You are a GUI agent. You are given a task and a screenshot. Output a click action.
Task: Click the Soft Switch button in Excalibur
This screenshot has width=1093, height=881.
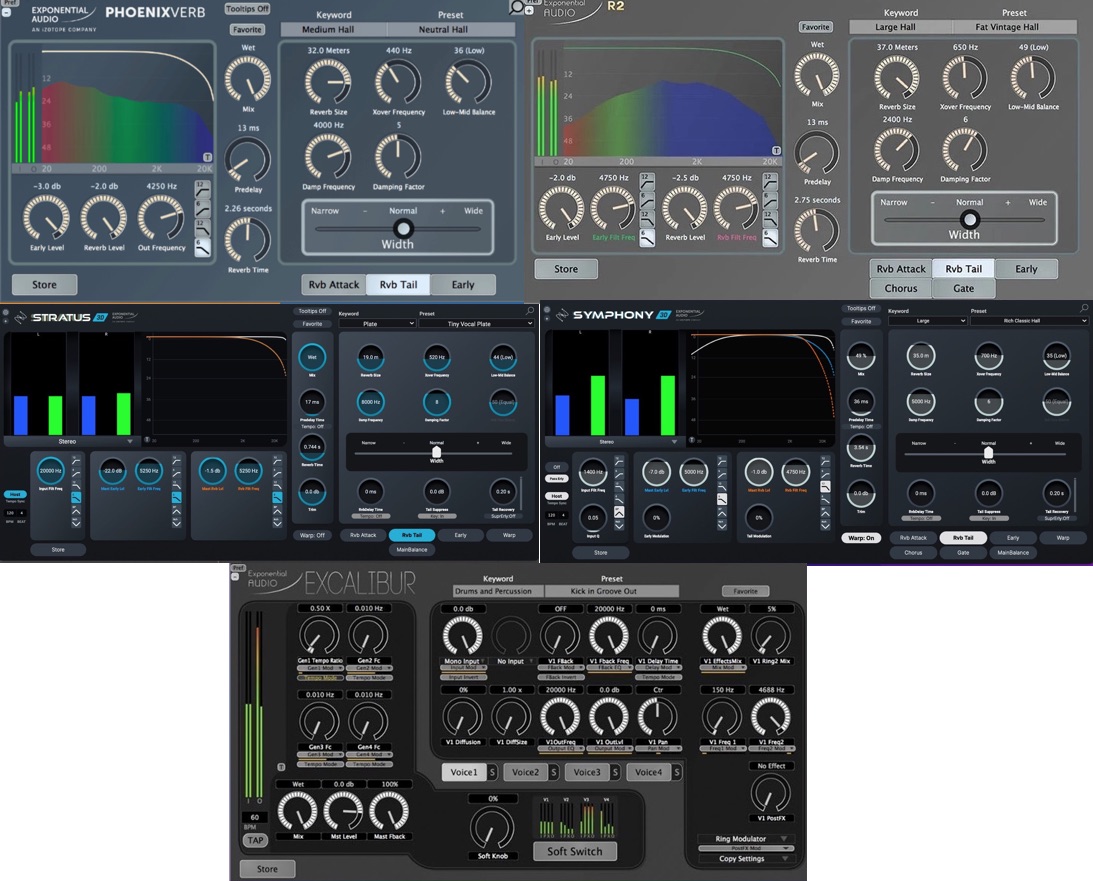[x=574, y=852]
